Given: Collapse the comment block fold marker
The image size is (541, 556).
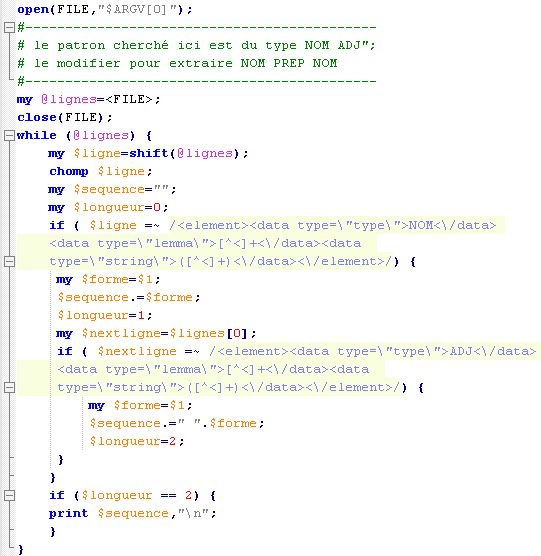Looking at the screenshot, I should pos(9,27).
